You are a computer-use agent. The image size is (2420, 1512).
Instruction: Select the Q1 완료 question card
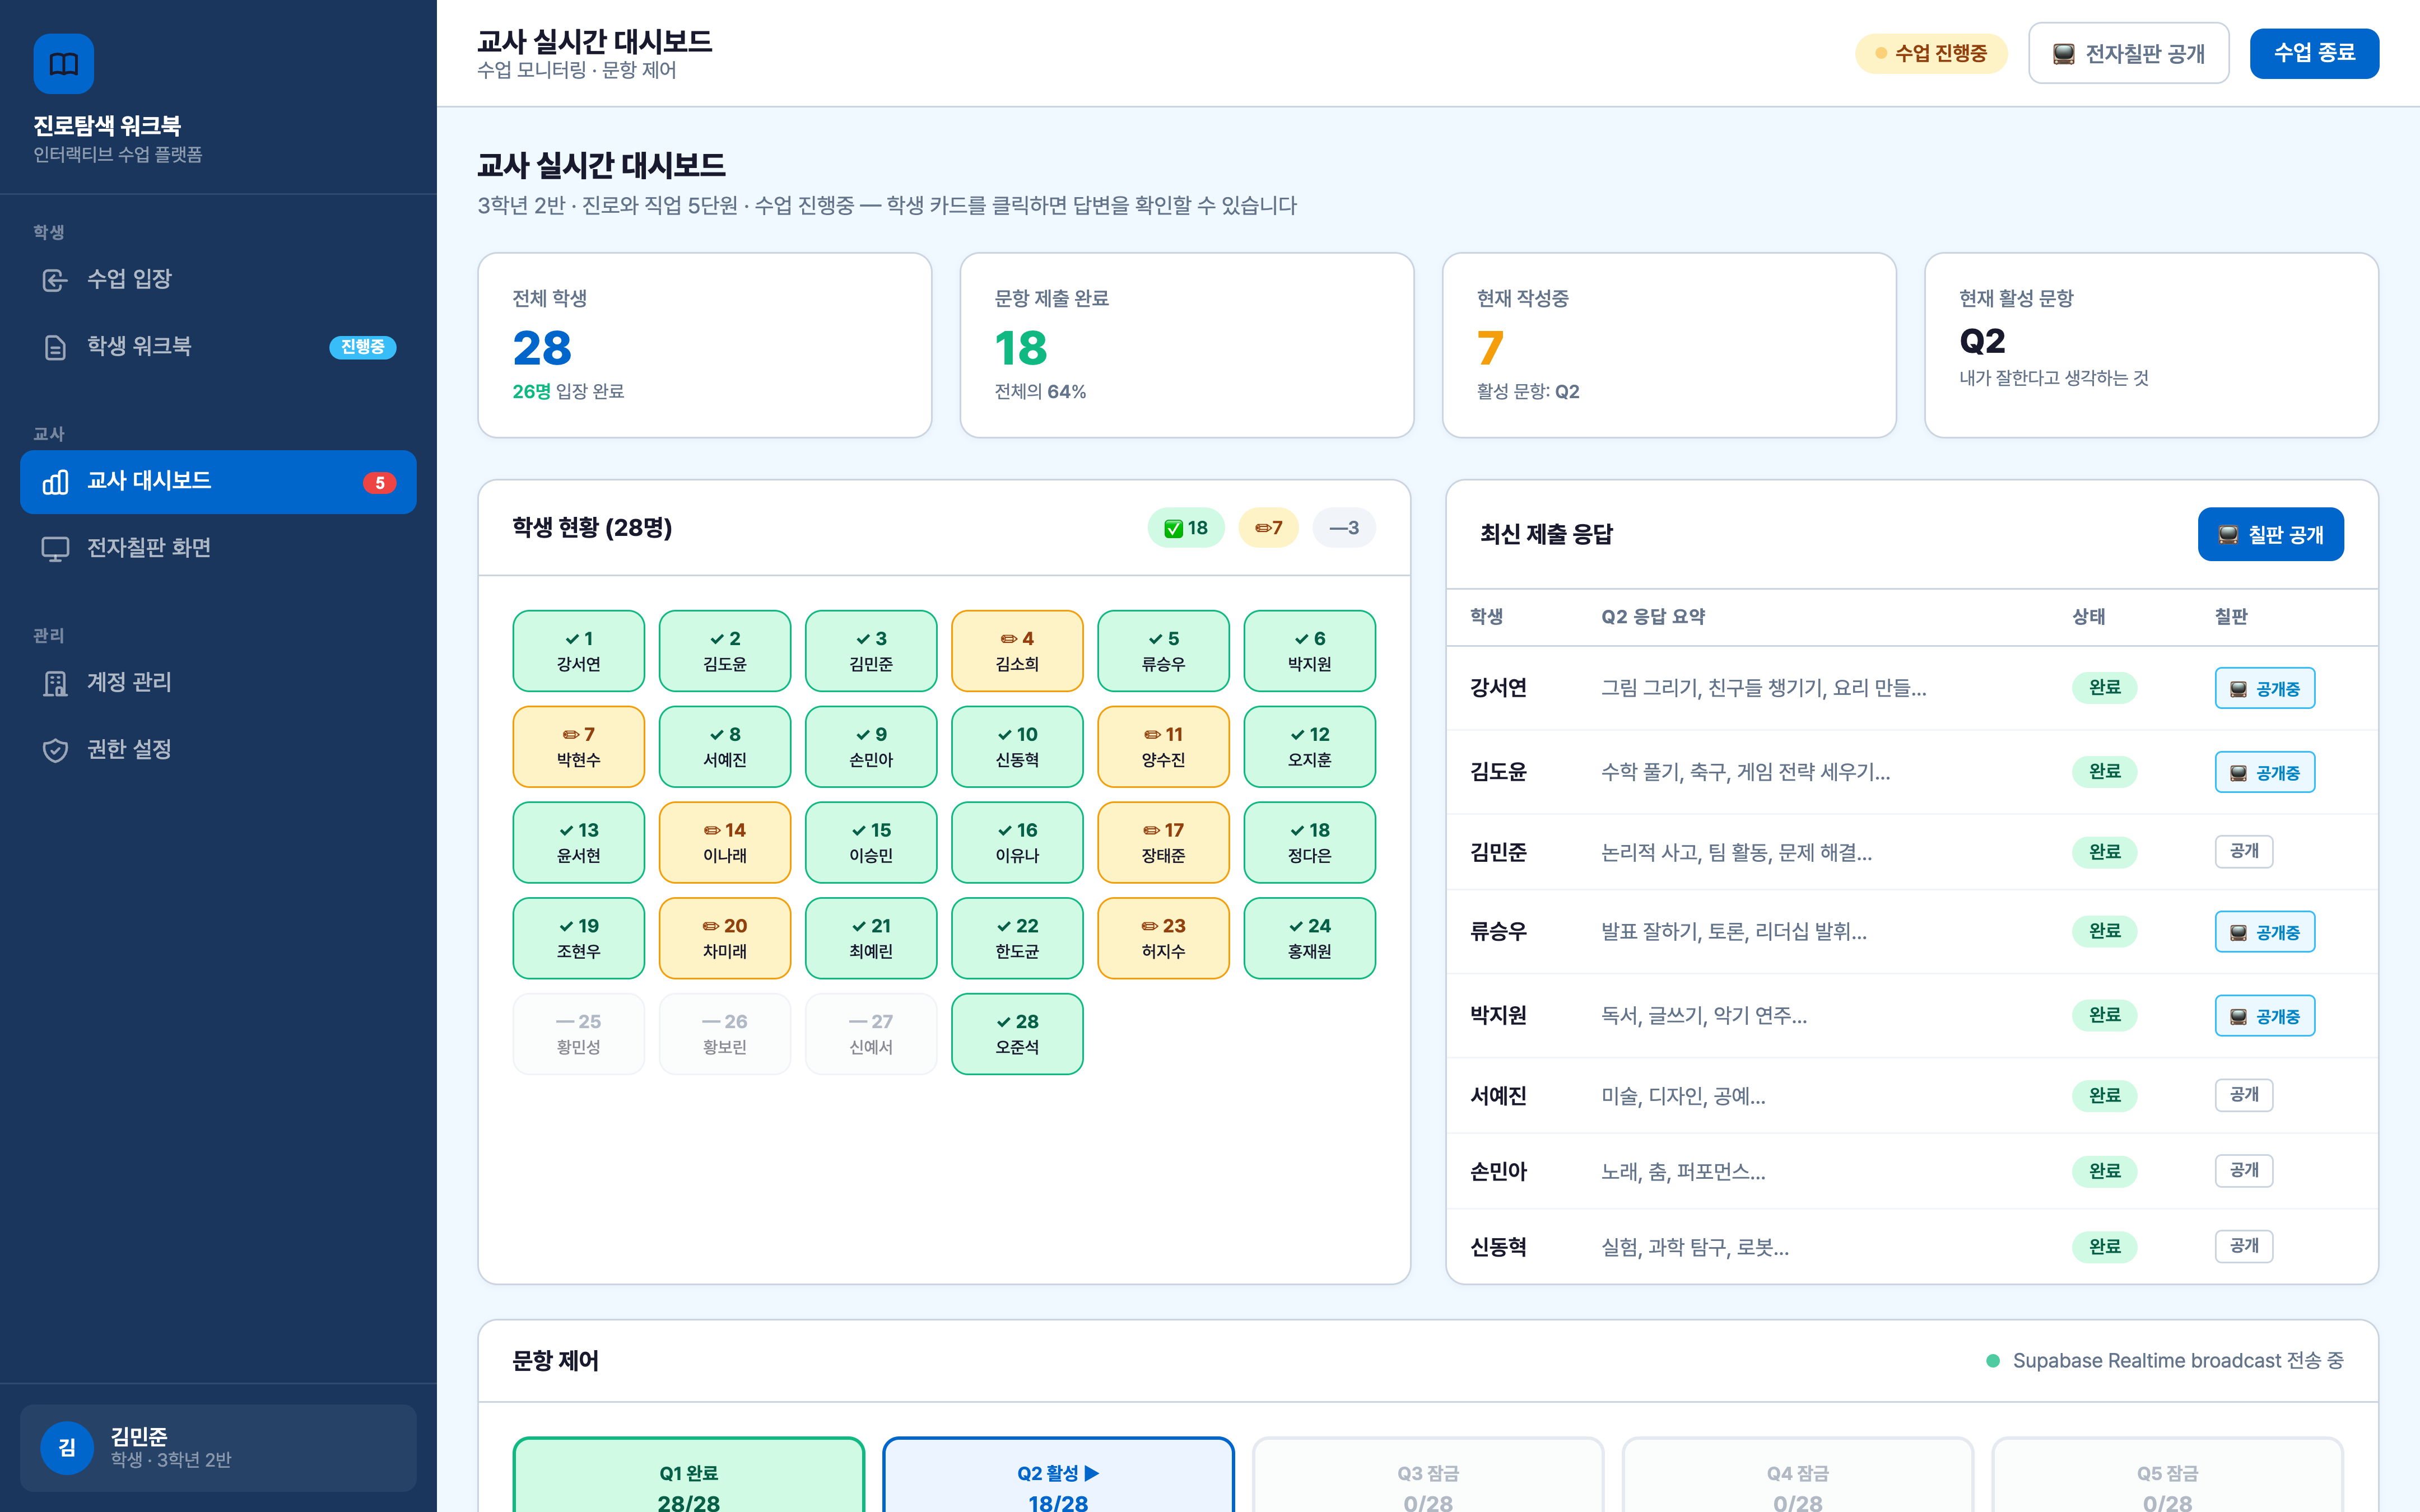pyautogui.click(x=688, y=1476)
